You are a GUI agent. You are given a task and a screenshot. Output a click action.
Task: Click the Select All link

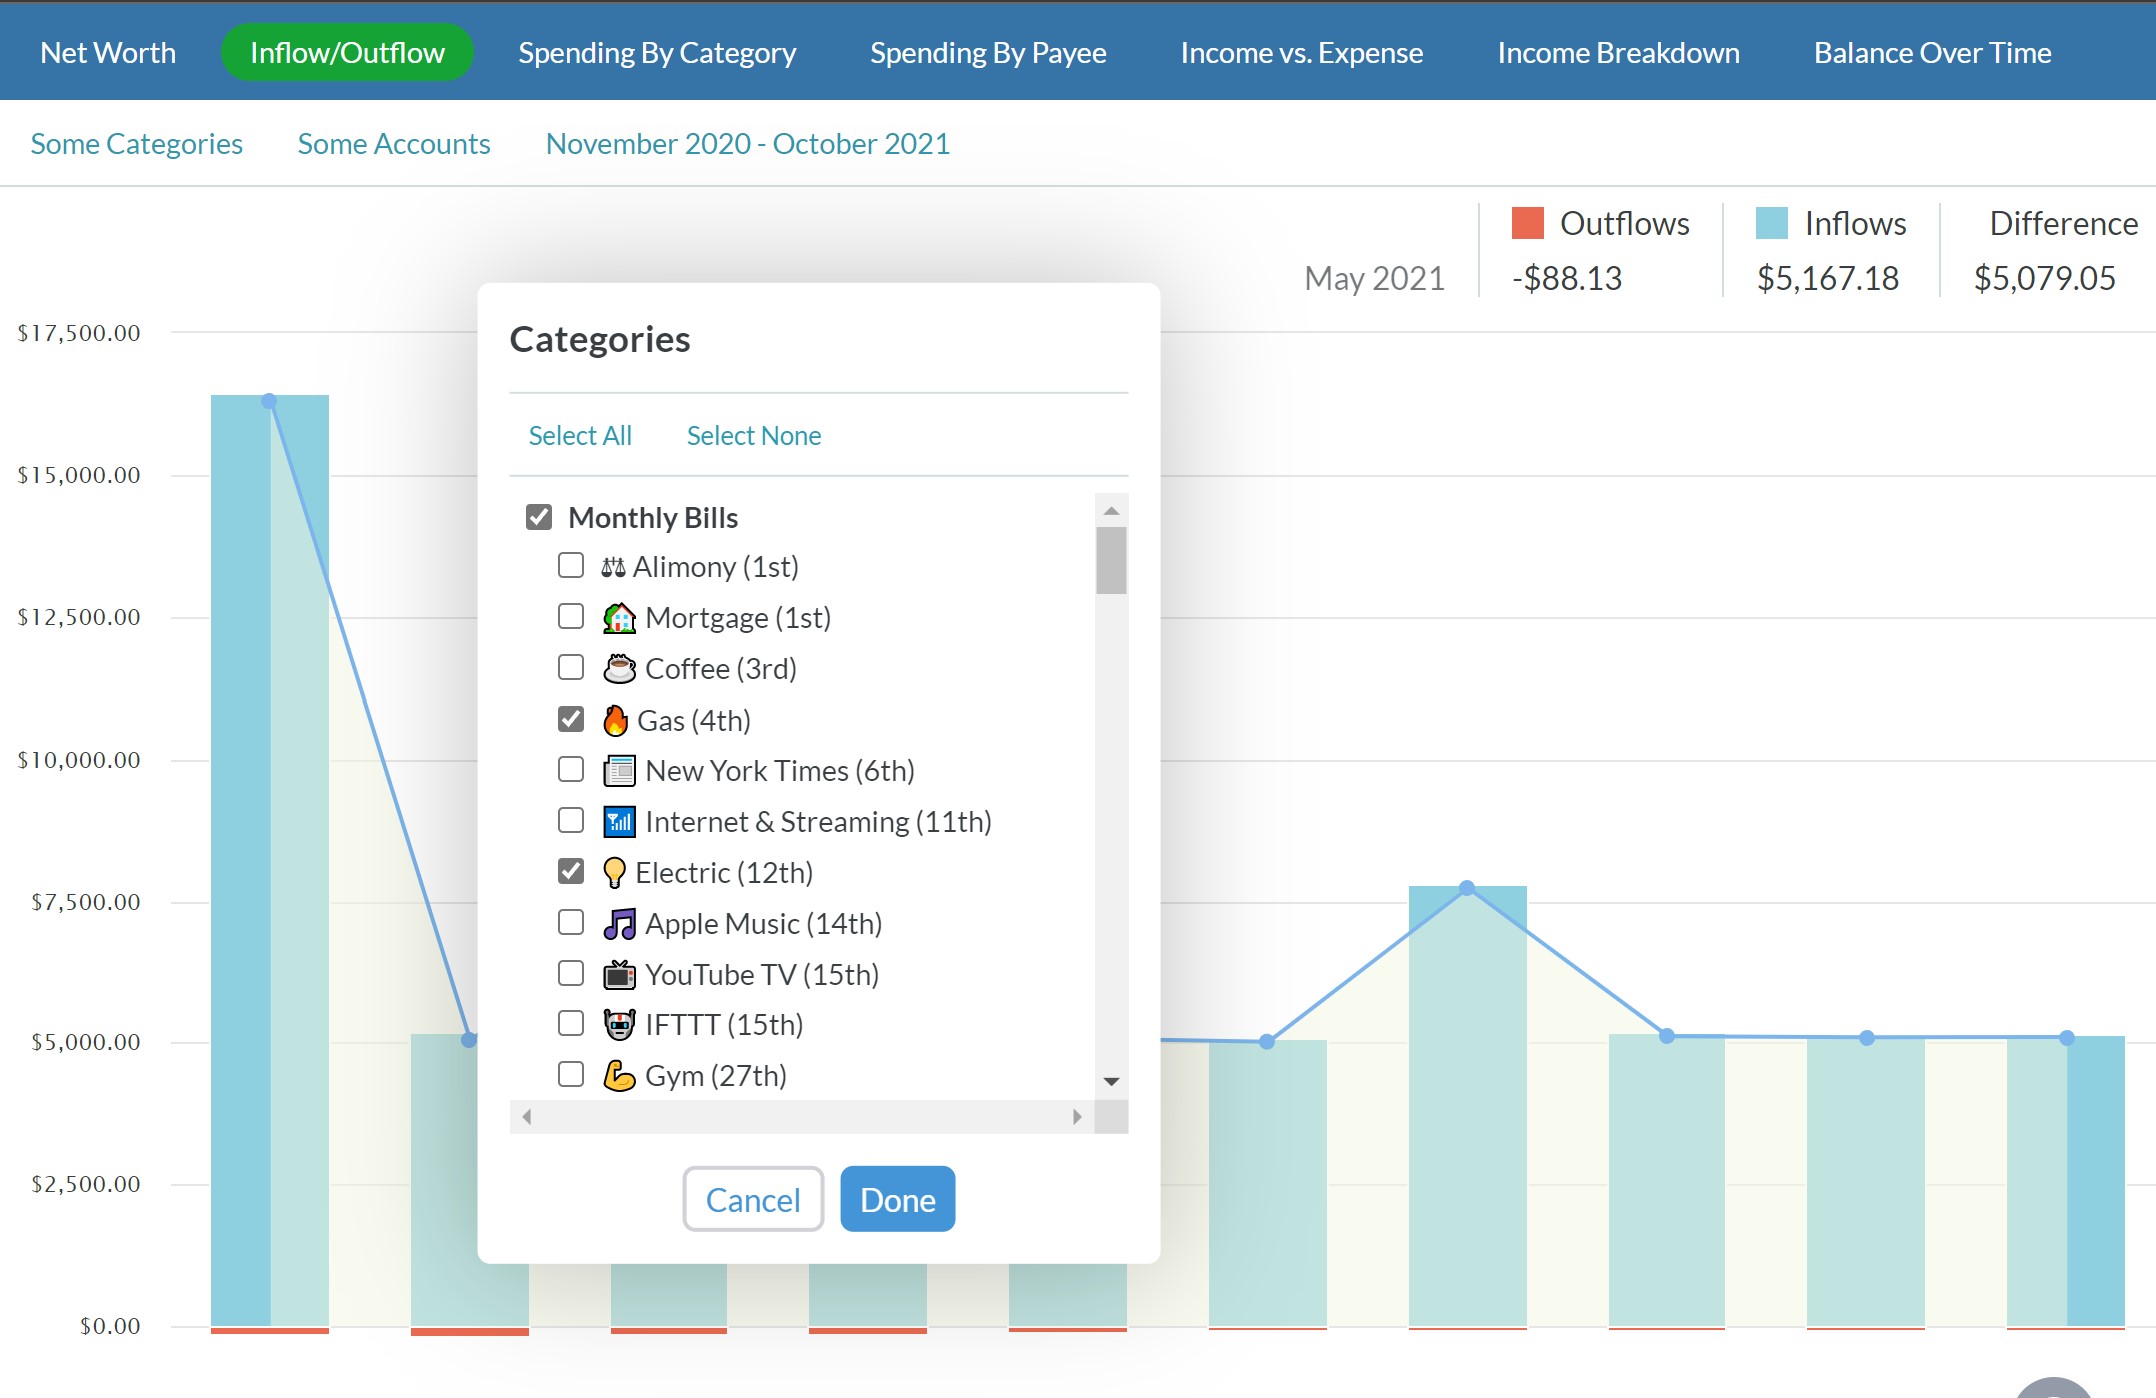click(580, 436)
